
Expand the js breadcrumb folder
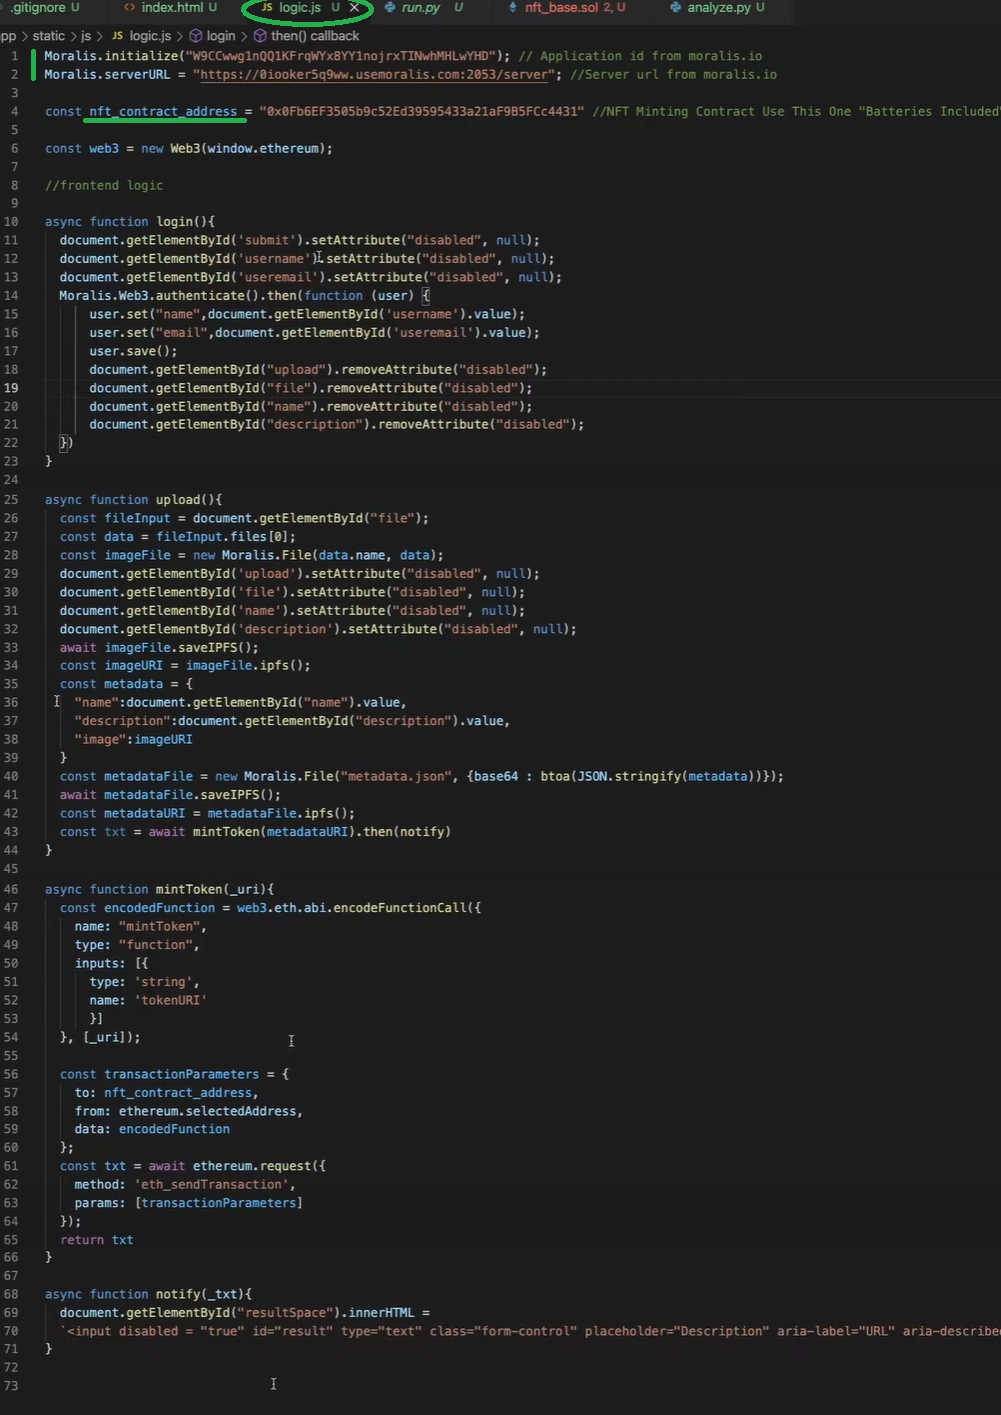click(x=86, y=36)
